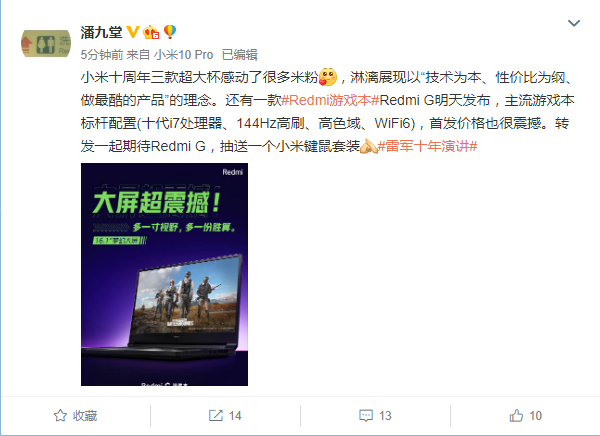The height and width of the screenshot is (436, 600).
Task: Click the crown membership level badge
Action: click(x=151, y=32)
